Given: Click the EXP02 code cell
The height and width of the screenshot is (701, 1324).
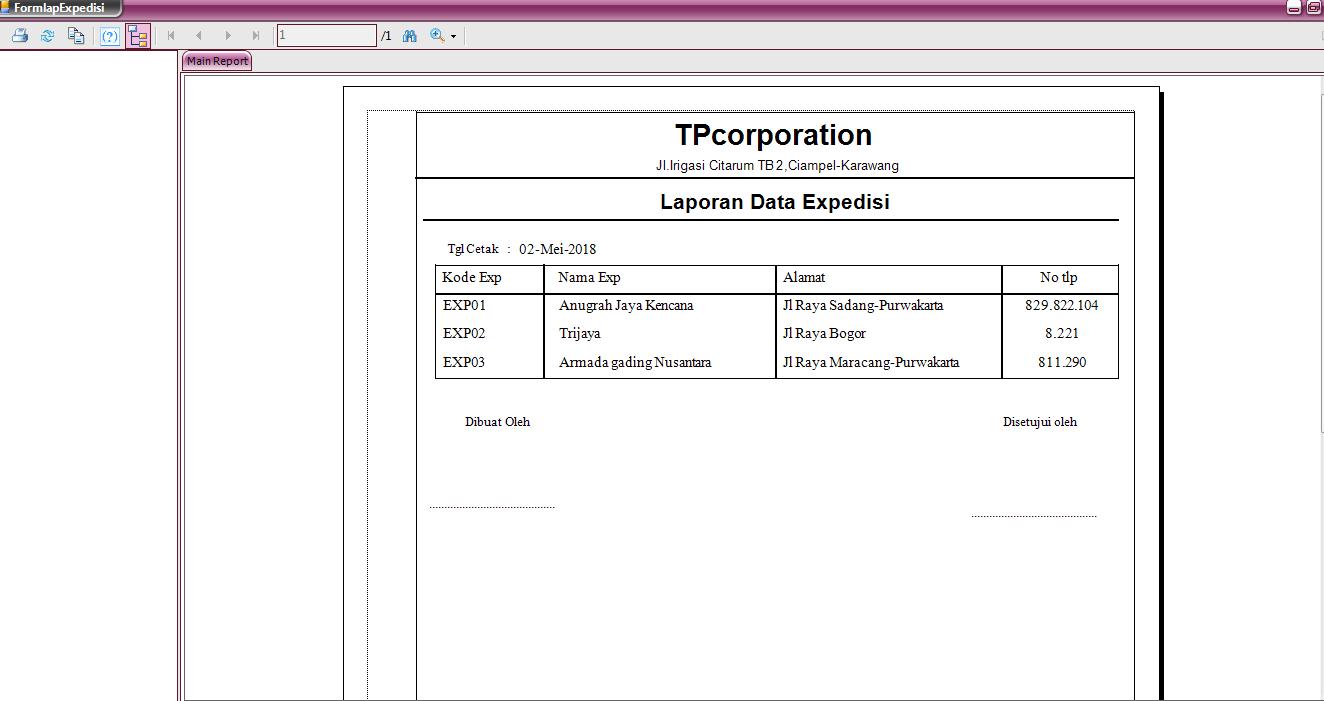Looking at the screenshot, I should (x=464, y=334).
